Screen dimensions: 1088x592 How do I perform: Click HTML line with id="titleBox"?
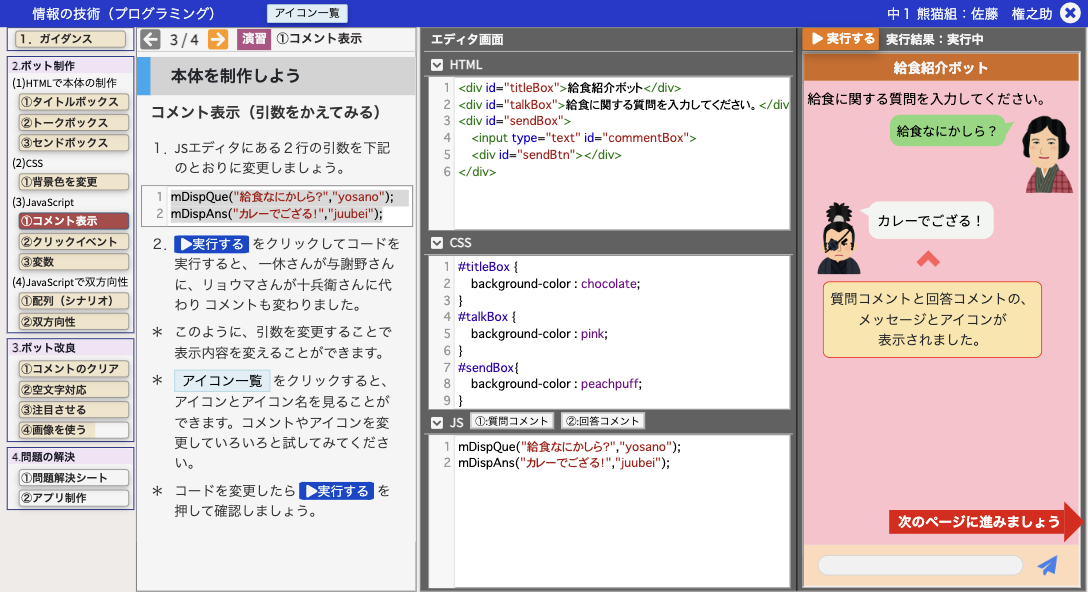coord(570,88)
